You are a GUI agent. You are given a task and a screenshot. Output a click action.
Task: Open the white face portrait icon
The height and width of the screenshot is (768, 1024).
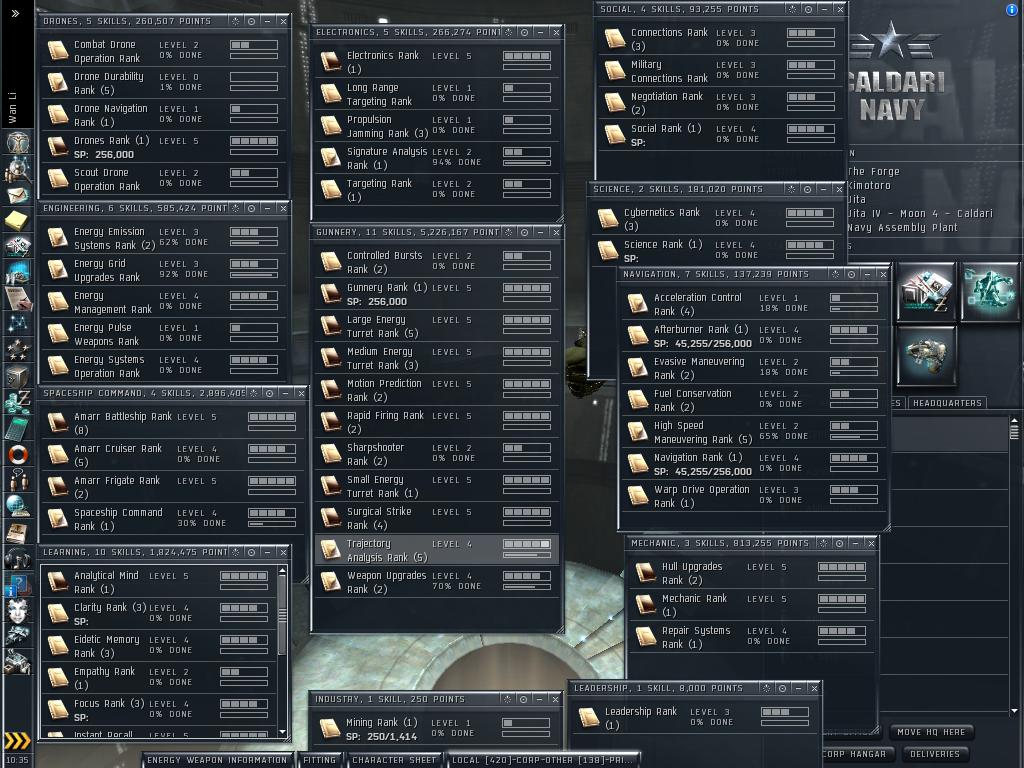coord(18,610)
